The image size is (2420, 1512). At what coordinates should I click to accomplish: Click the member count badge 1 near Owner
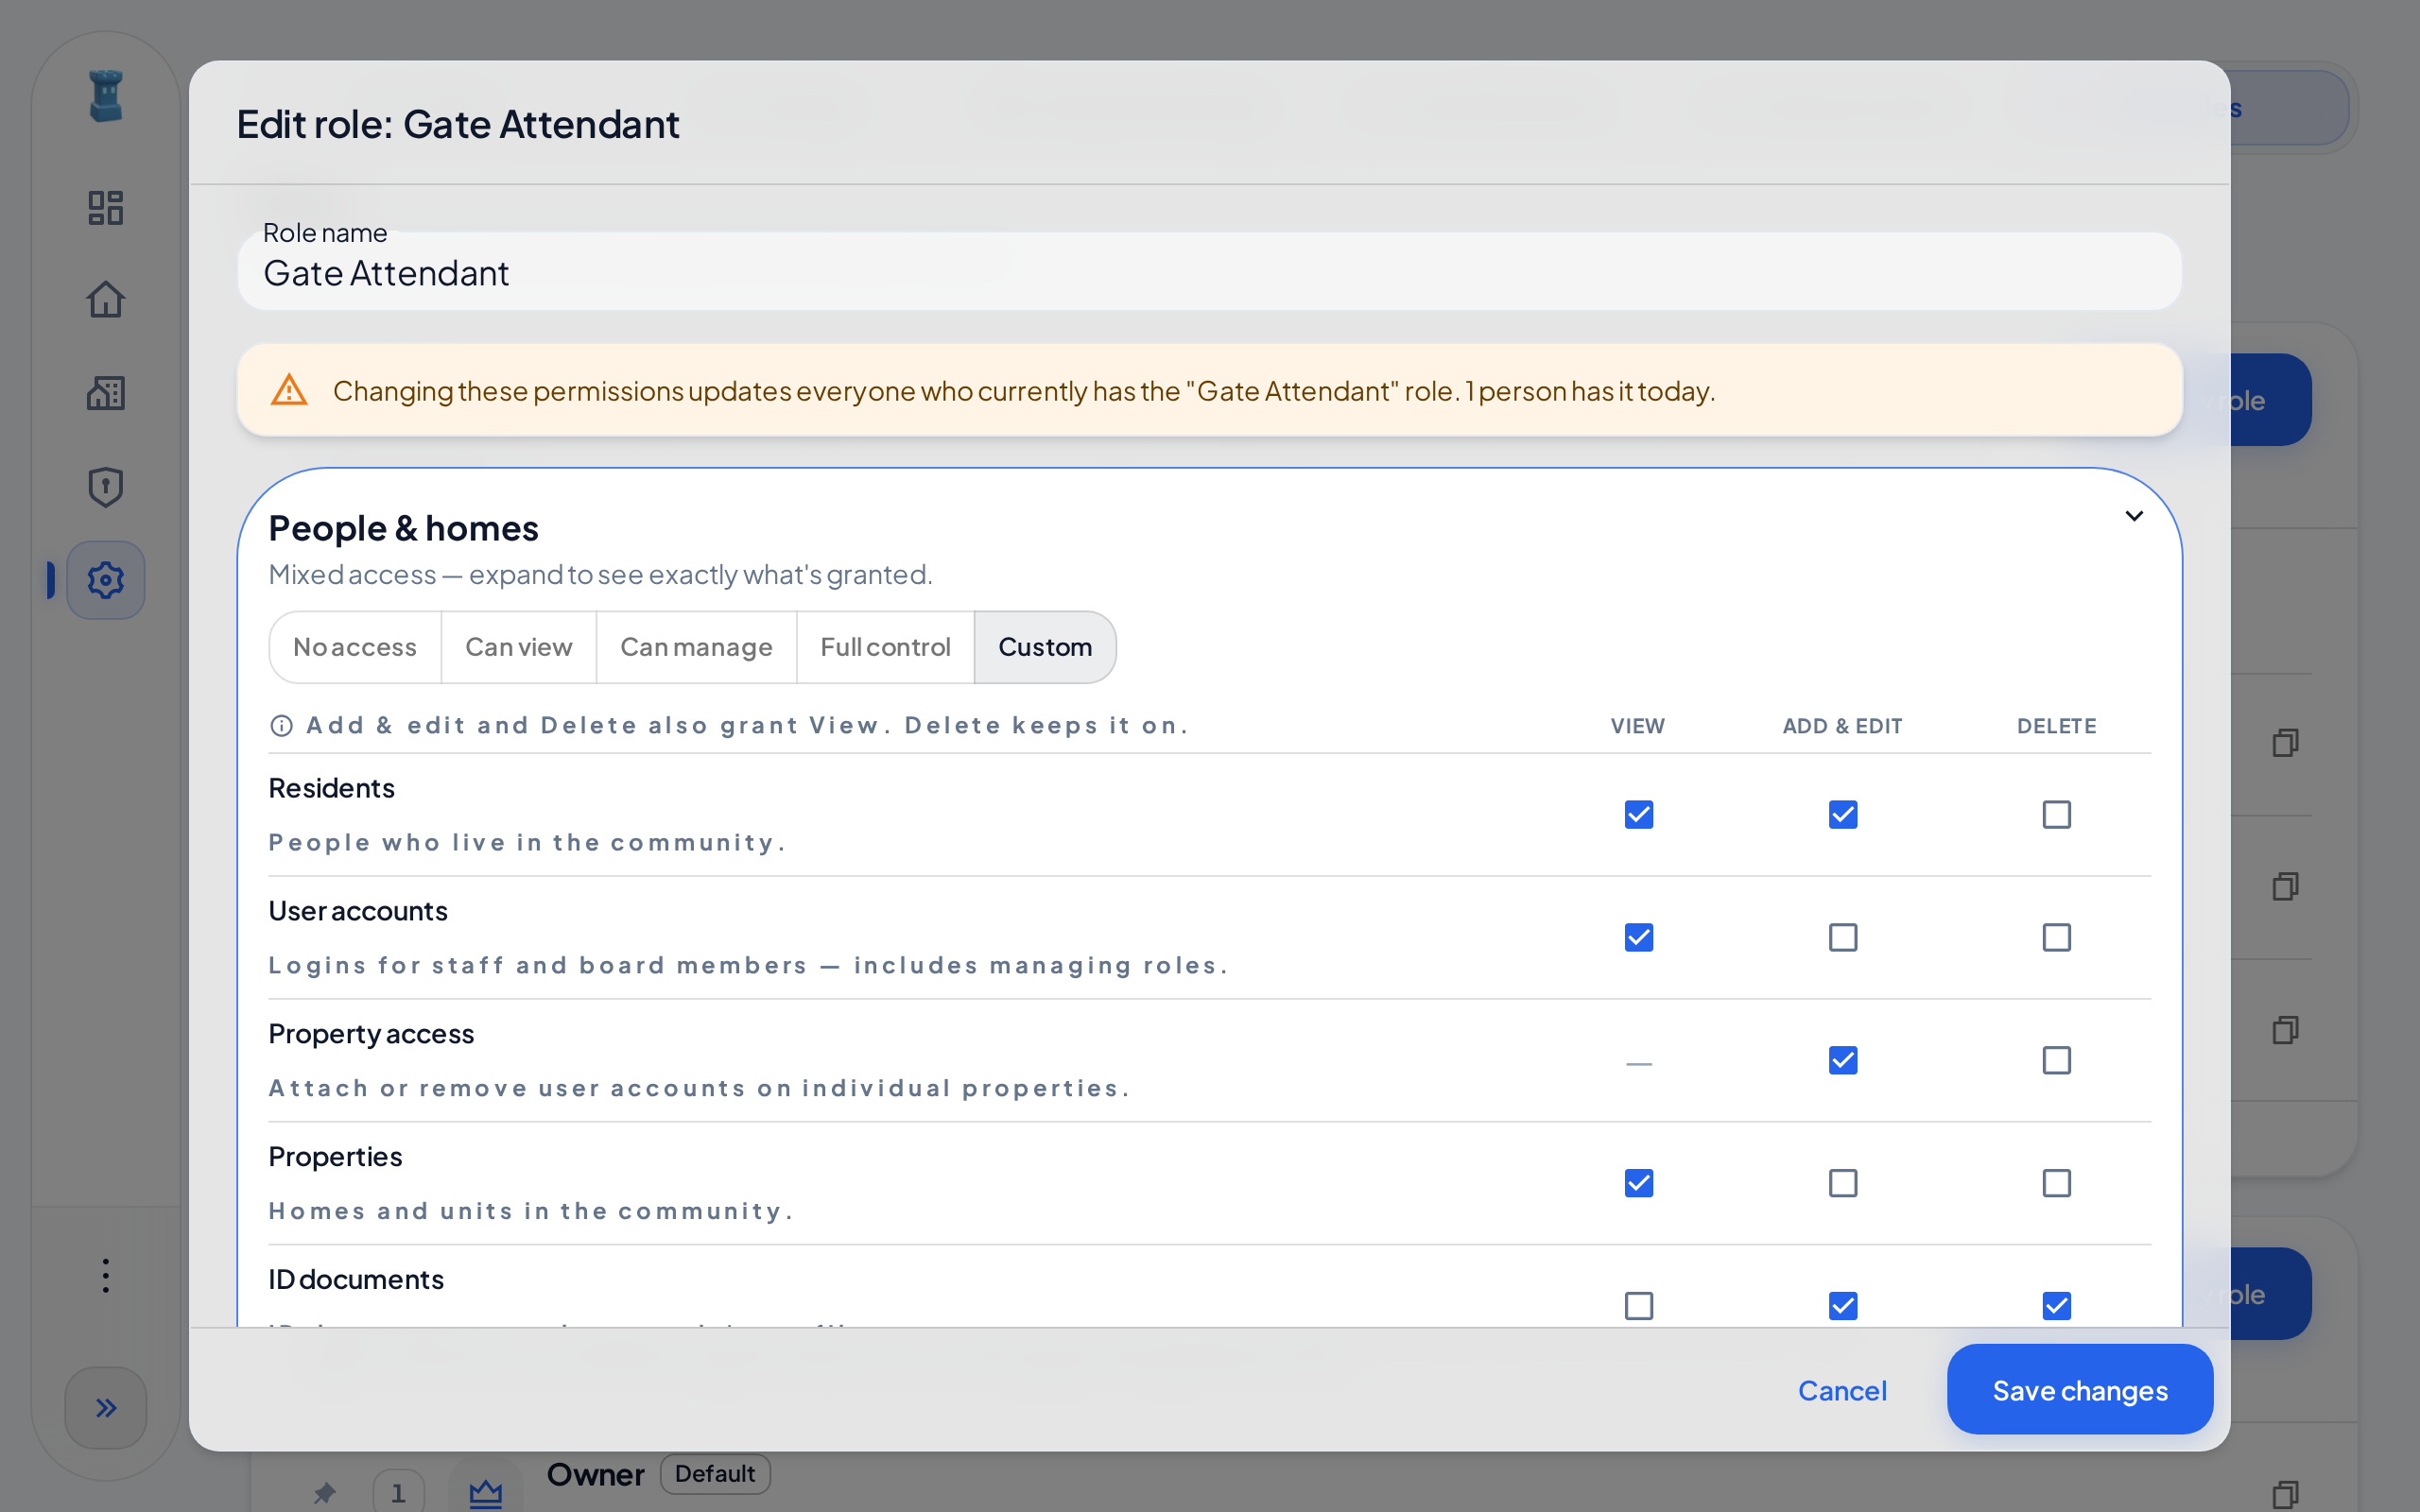point(398,1493)
